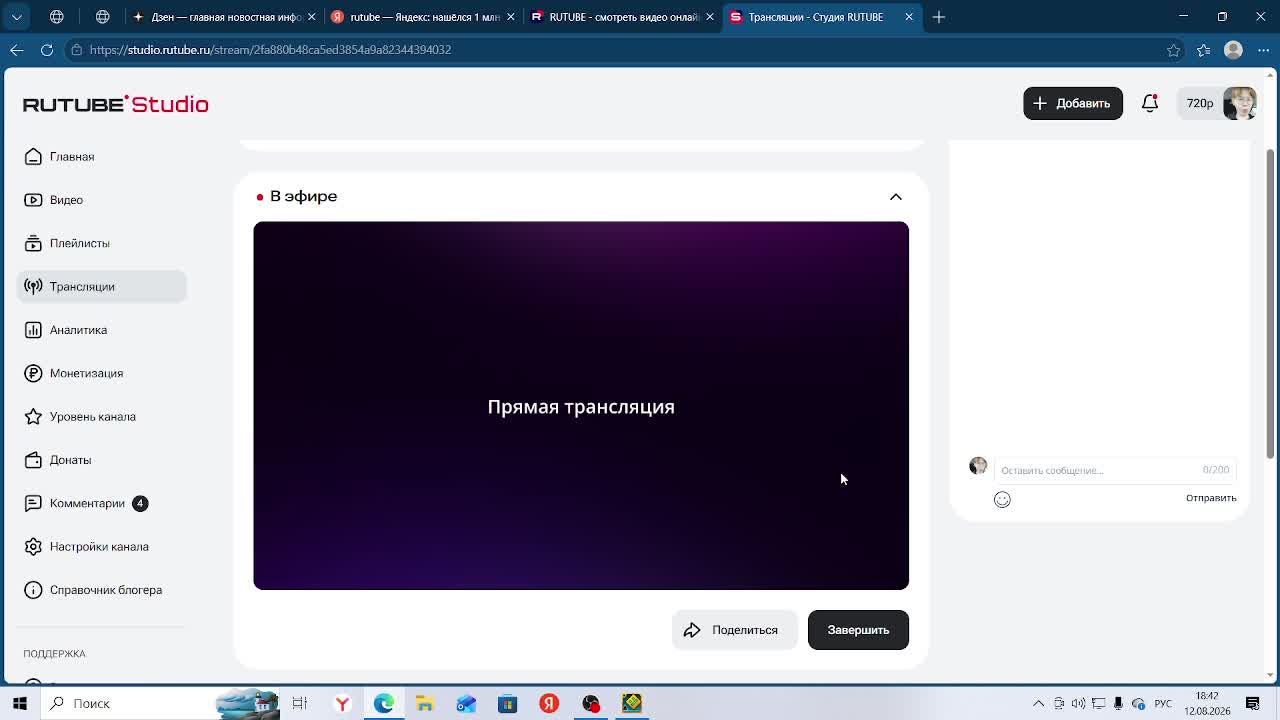Show hidden system tray icons
This screenshot has height=720, width=1280.
(x=1038, y=703)
